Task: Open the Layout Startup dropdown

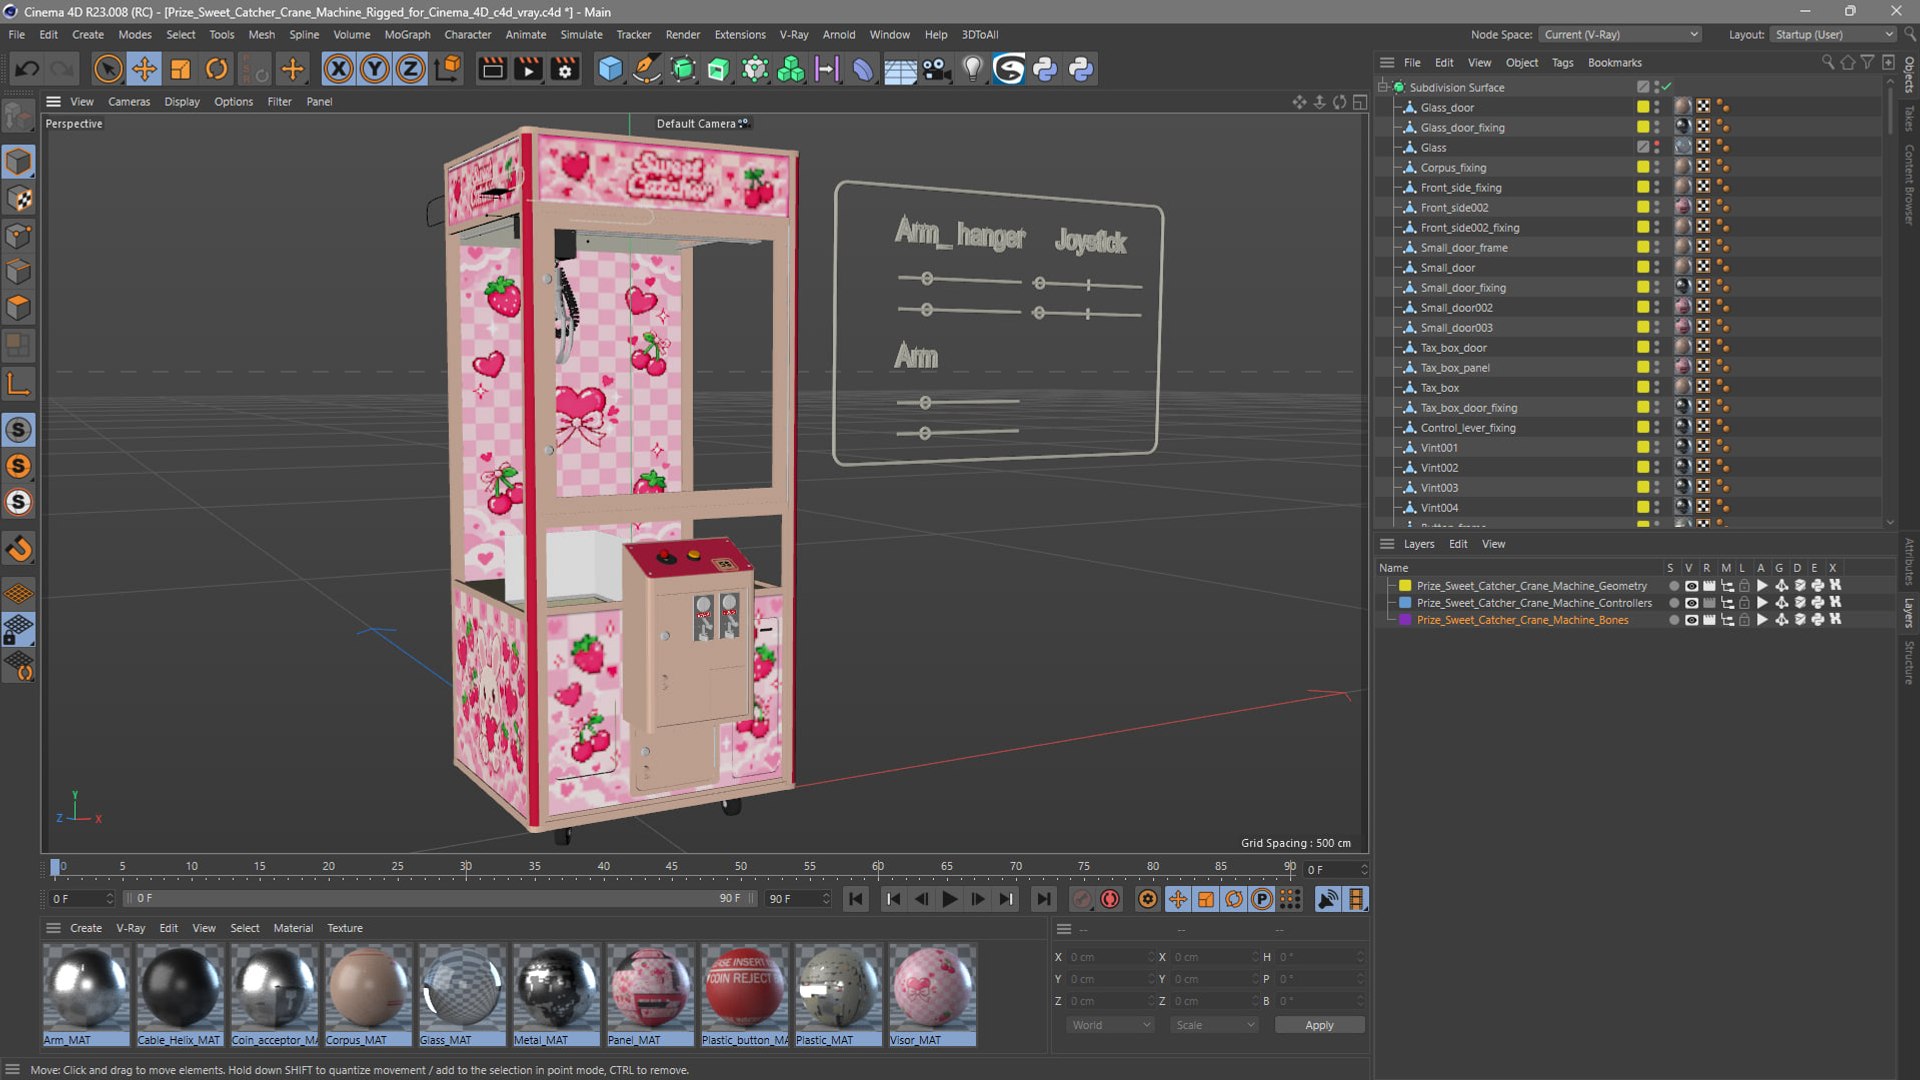Action: (1832, 34)
